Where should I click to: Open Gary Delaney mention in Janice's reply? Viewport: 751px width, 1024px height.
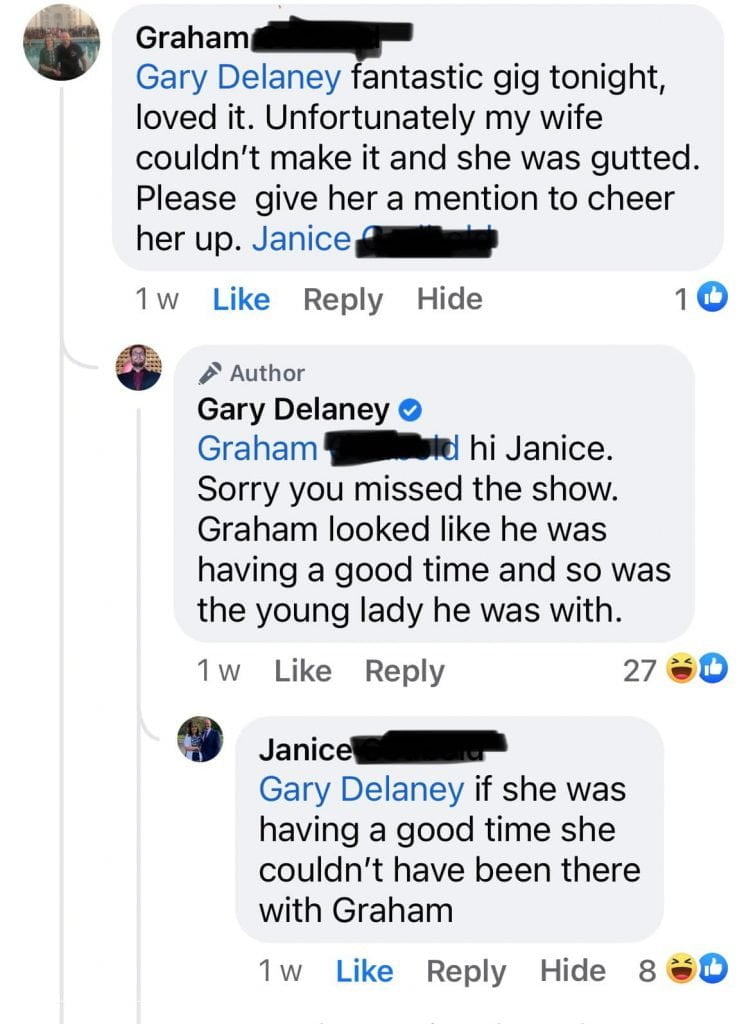tap(361, 789)
